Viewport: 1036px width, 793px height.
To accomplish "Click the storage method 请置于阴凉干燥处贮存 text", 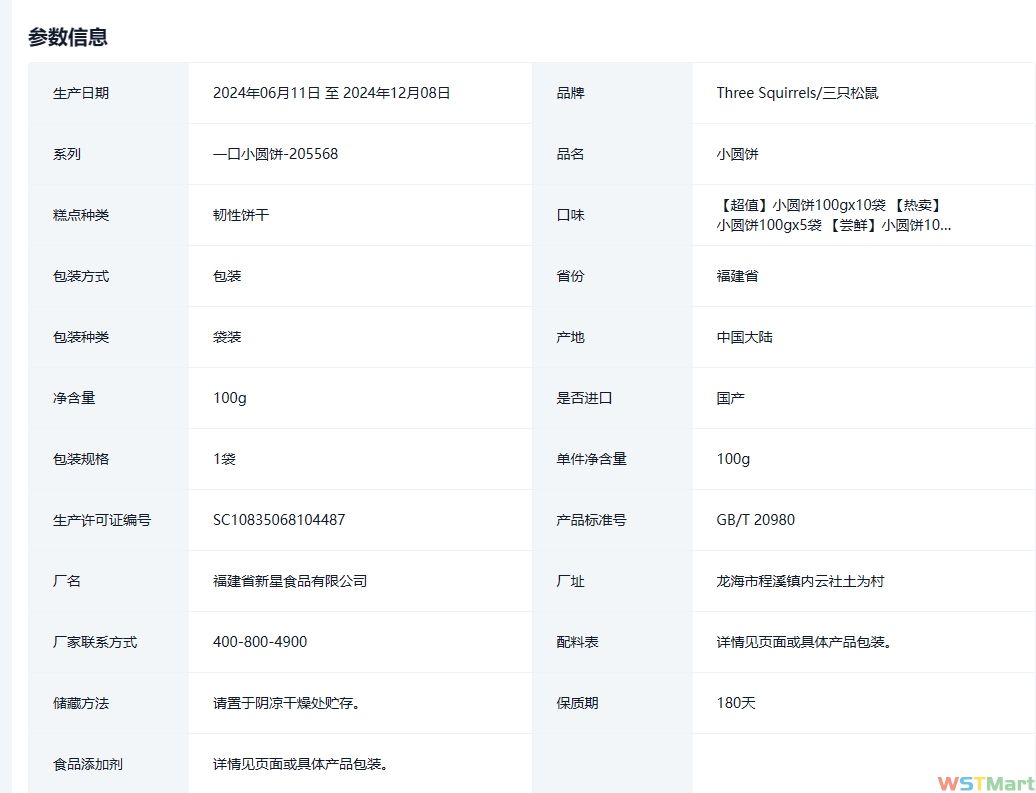I will [x=286, y=703].
